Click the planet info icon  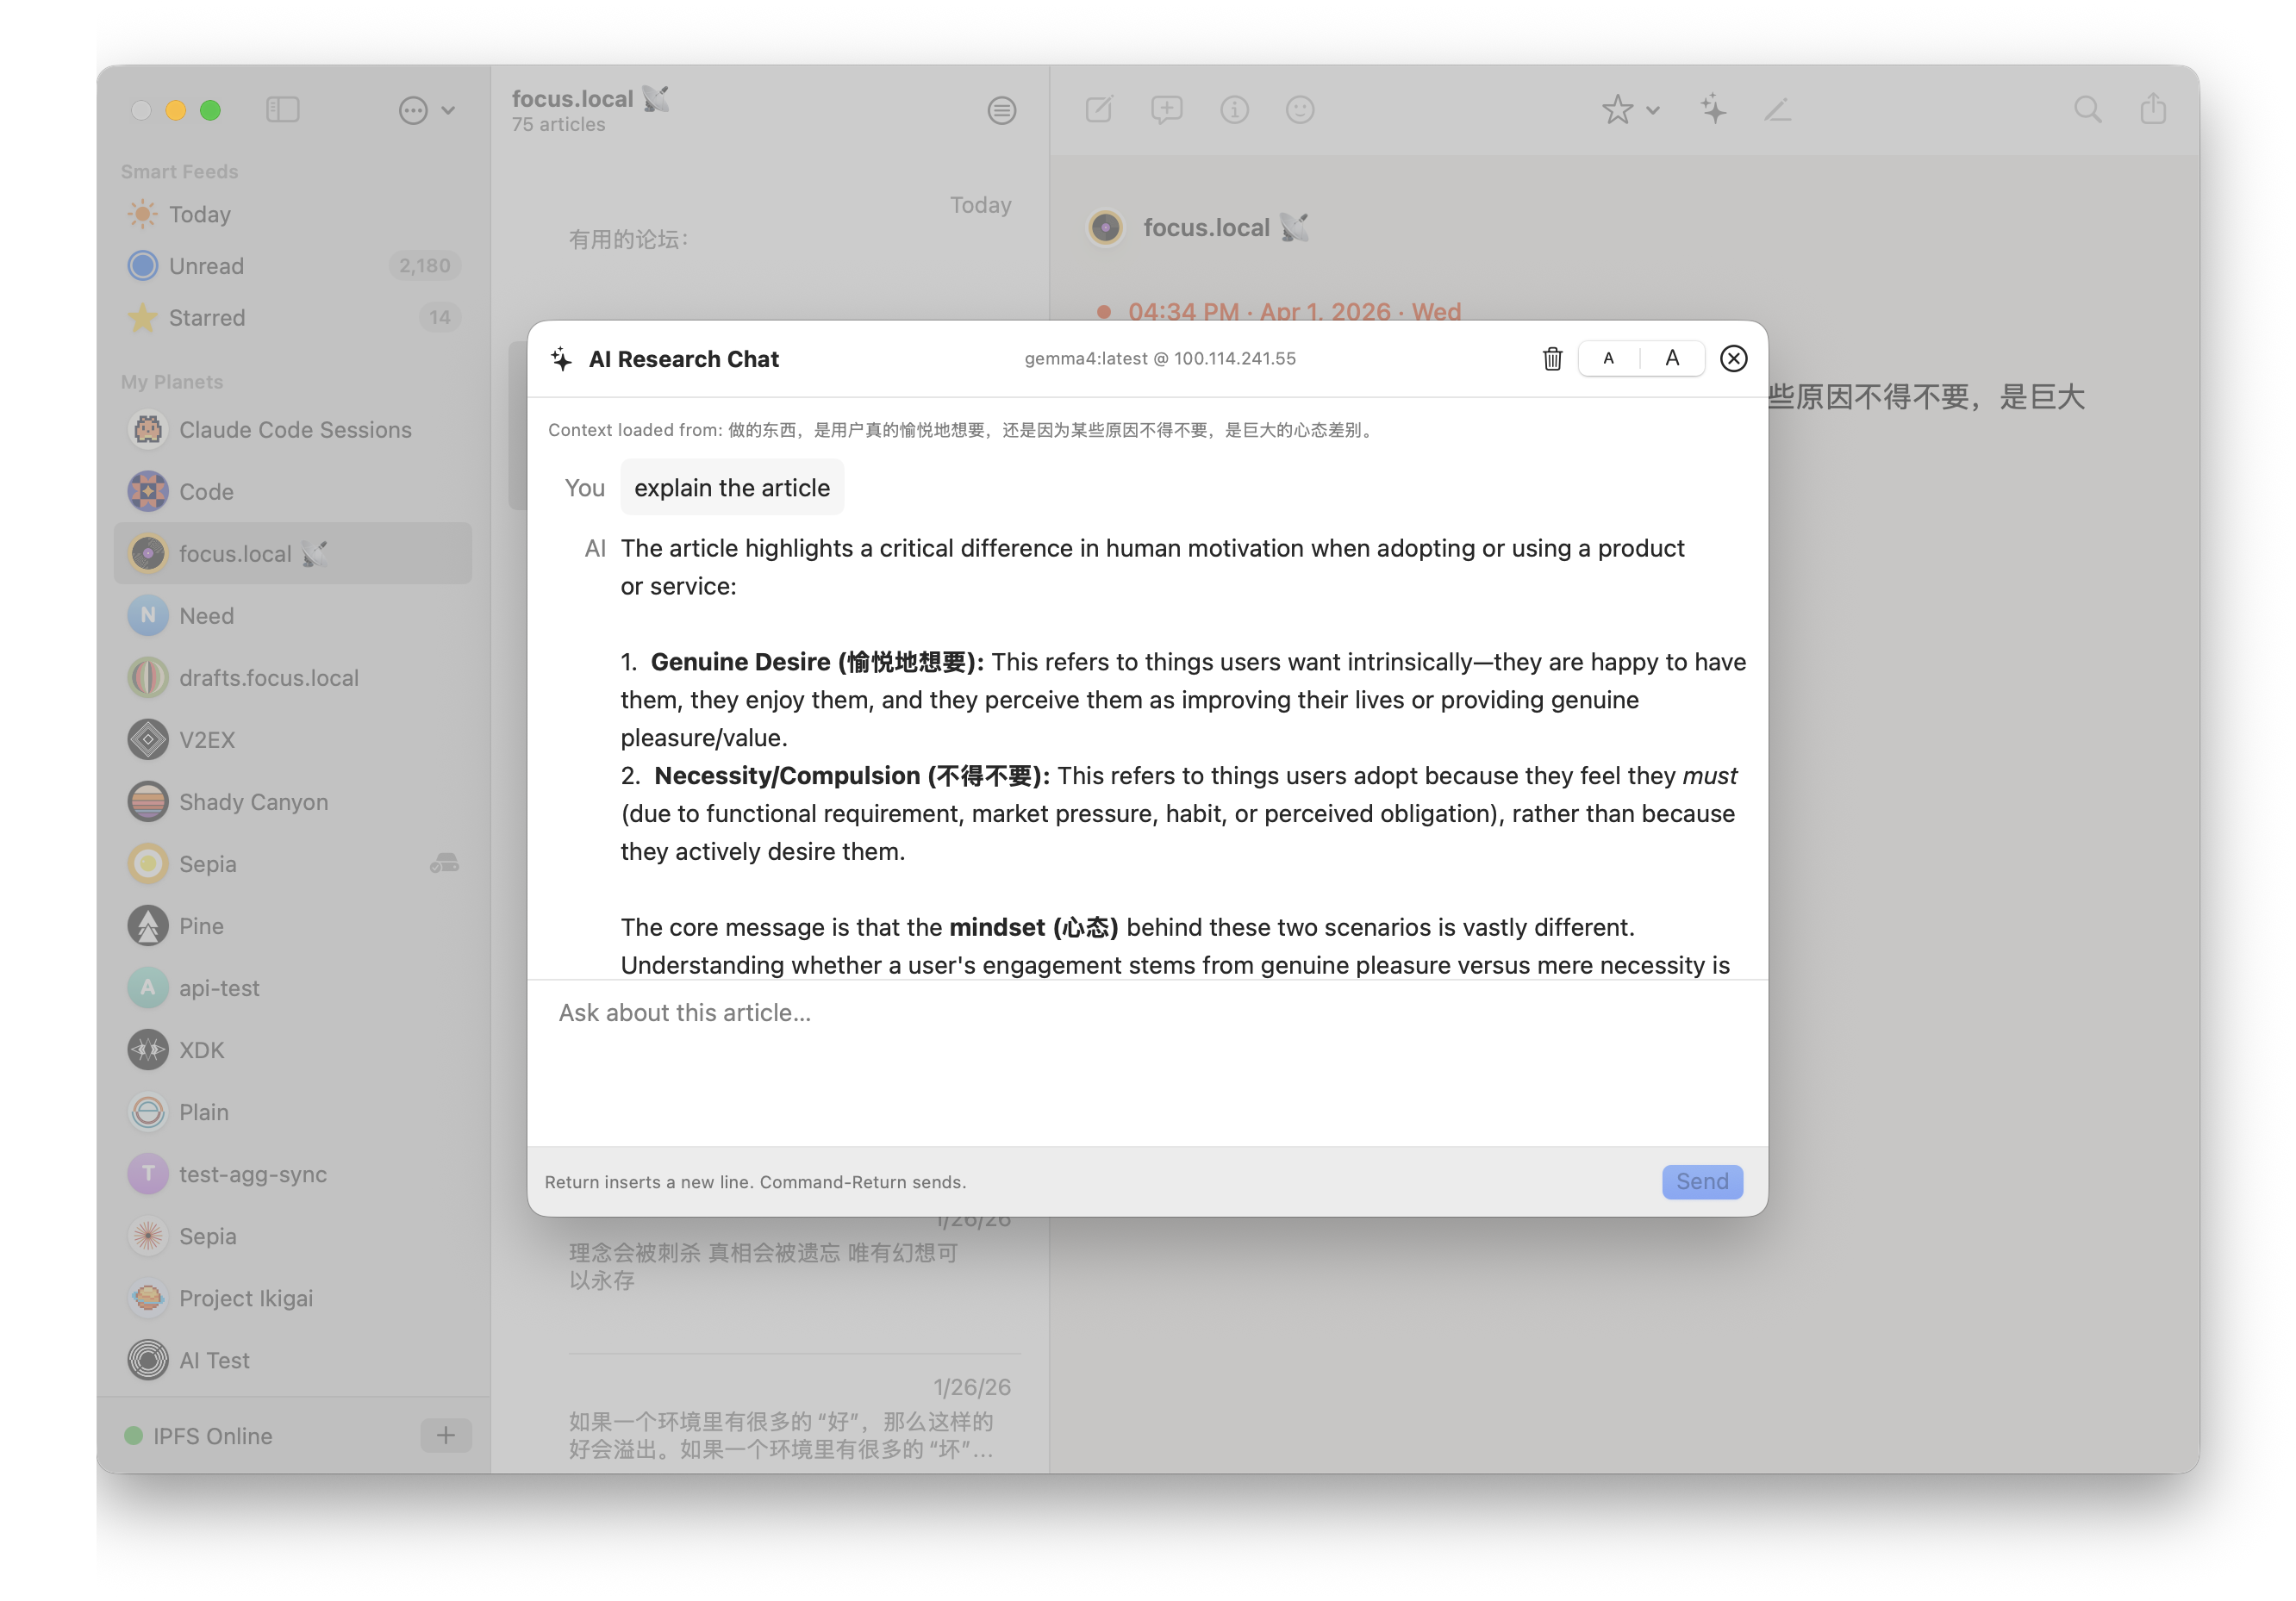tap(1234, 109)
